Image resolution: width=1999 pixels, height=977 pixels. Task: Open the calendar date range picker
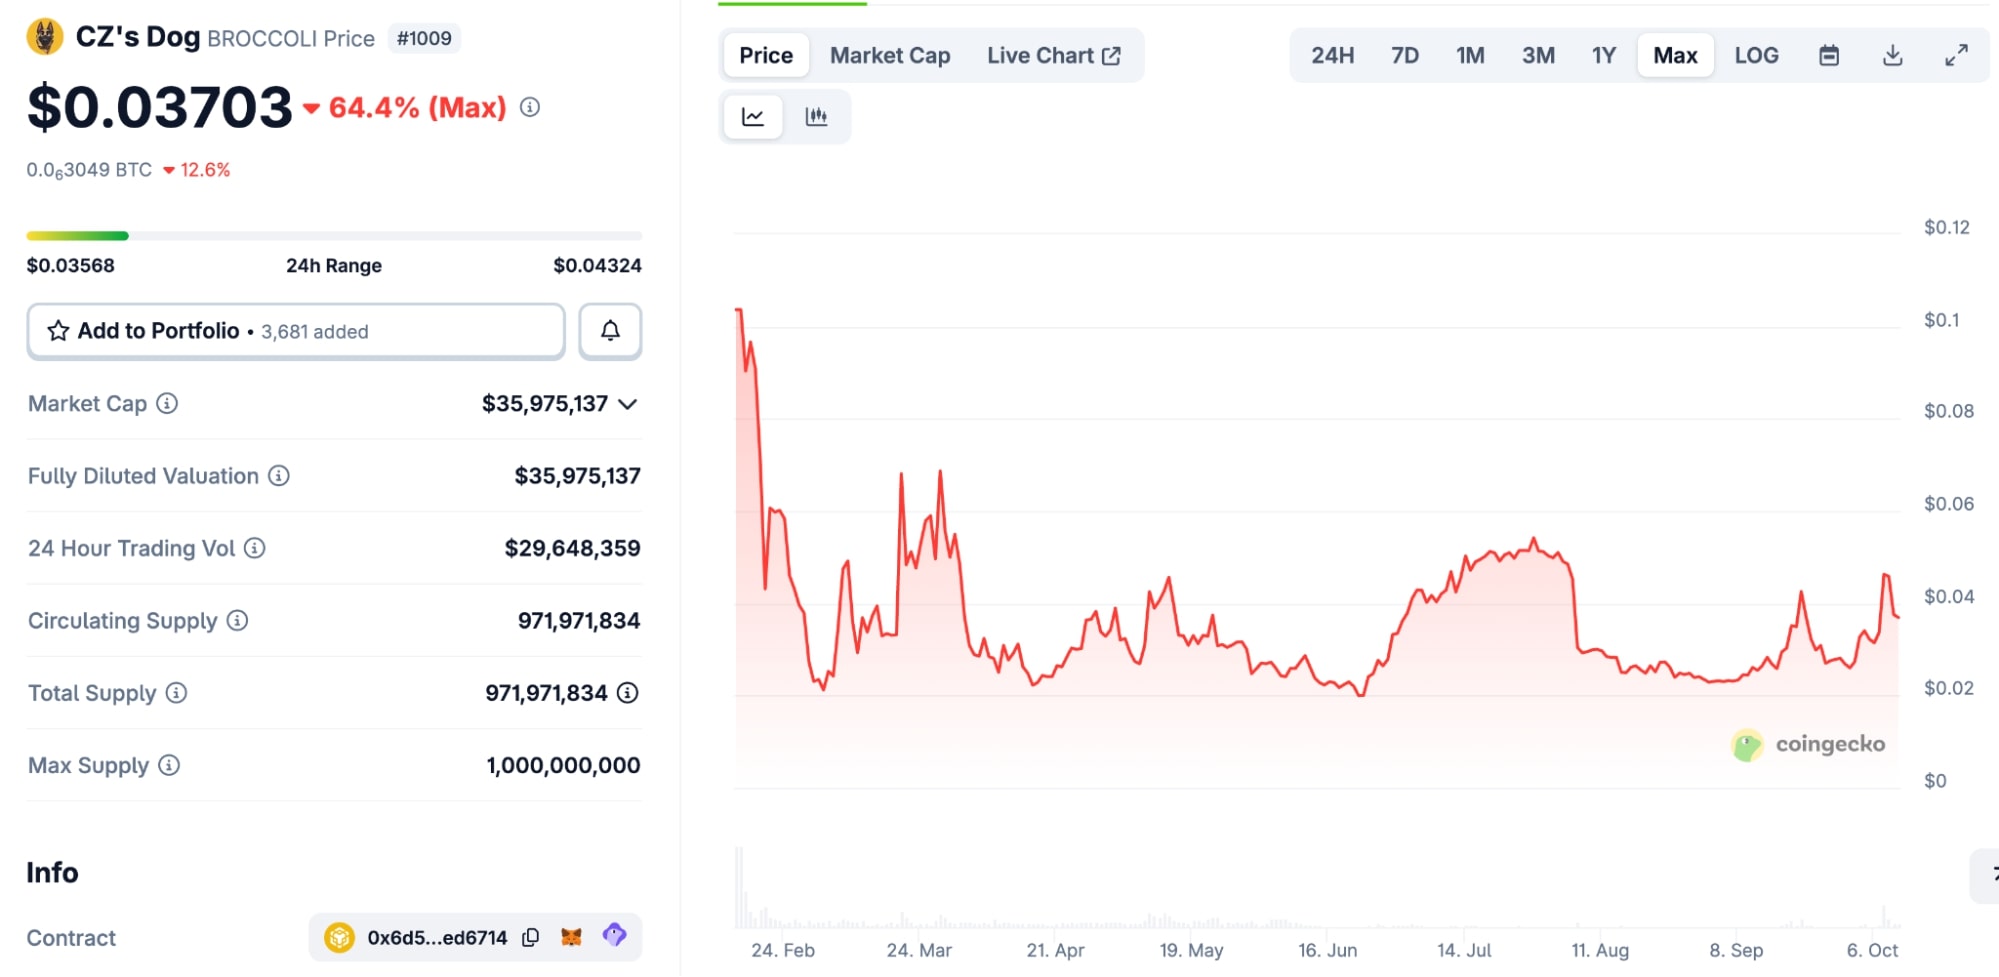(1828, 56)
